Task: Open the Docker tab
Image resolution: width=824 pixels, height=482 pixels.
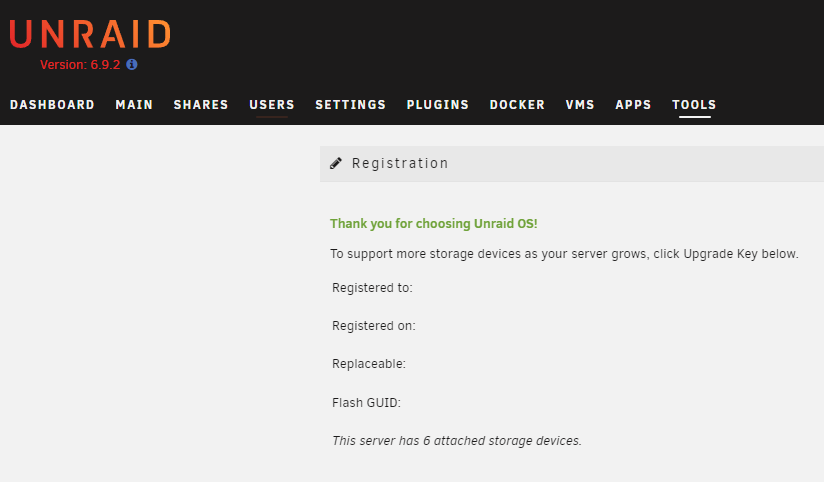Action: click(x=517, y=105)
